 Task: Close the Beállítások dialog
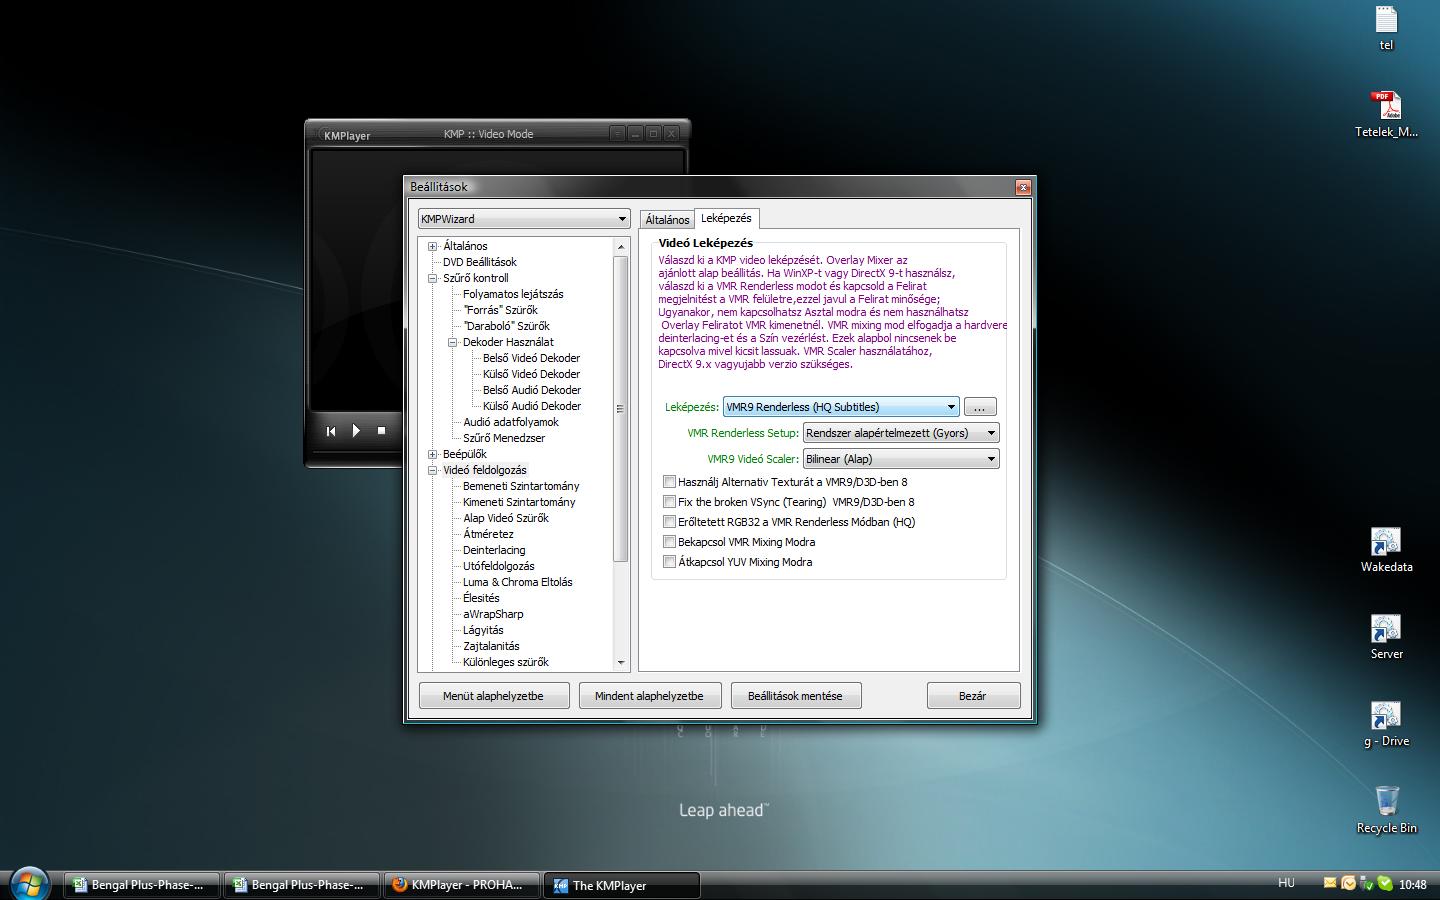click(x=1023, y=187)
